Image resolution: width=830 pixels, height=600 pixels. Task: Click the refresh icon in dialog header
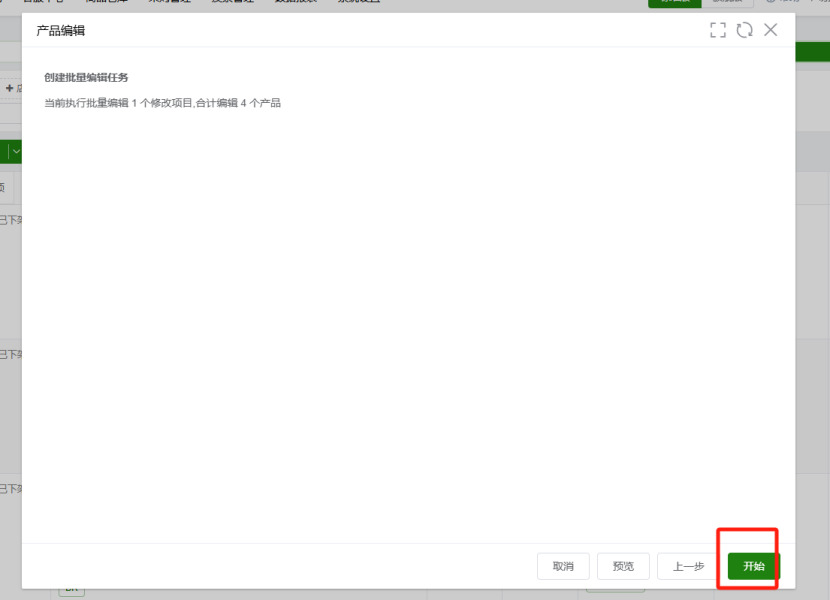[744, 30]
